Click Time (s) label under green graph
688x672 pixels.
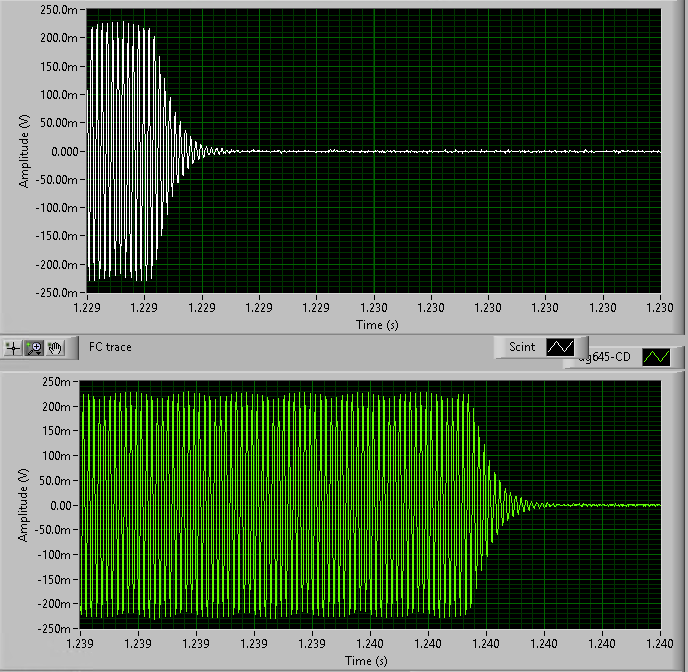coord(366,661)
